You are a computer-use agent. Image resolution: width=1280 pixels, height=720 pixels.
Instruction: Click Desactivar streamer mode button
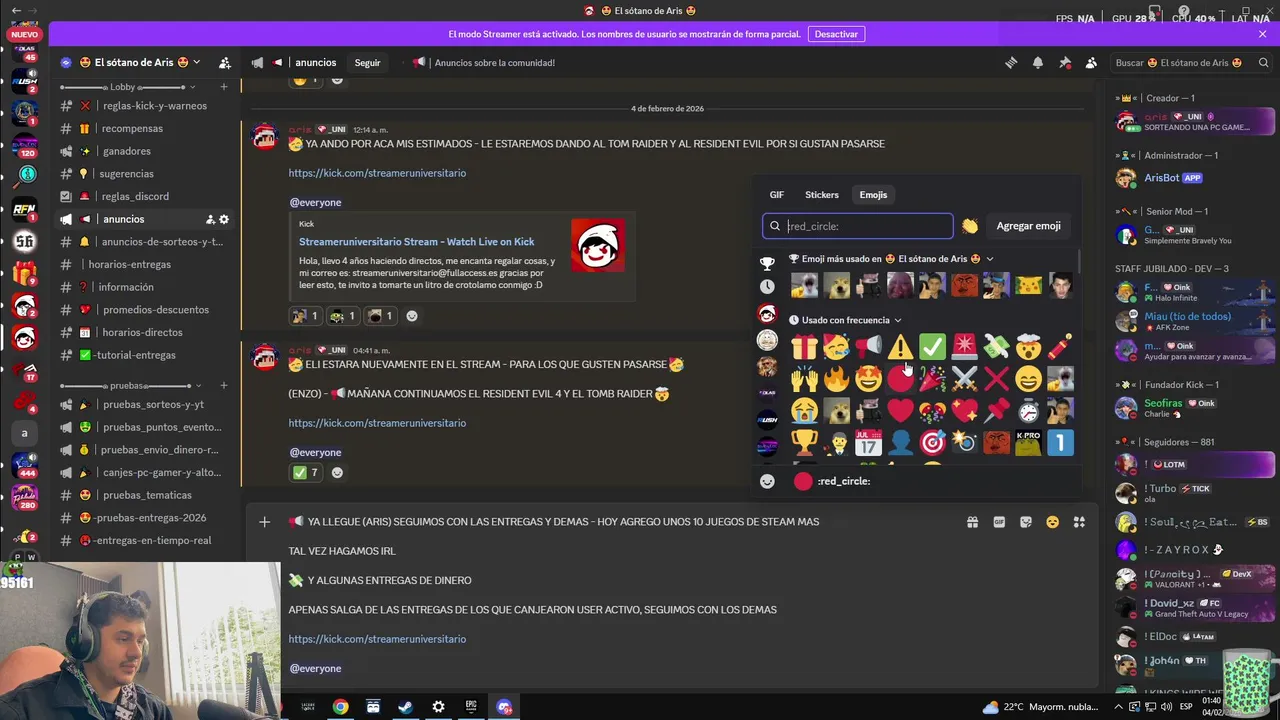point(836,34)
